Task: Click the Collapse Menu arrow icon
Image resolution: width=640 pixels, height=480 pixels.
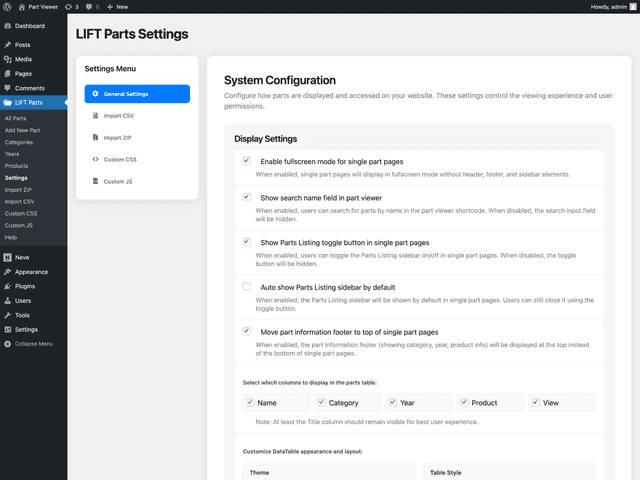Action: point(7,344)
